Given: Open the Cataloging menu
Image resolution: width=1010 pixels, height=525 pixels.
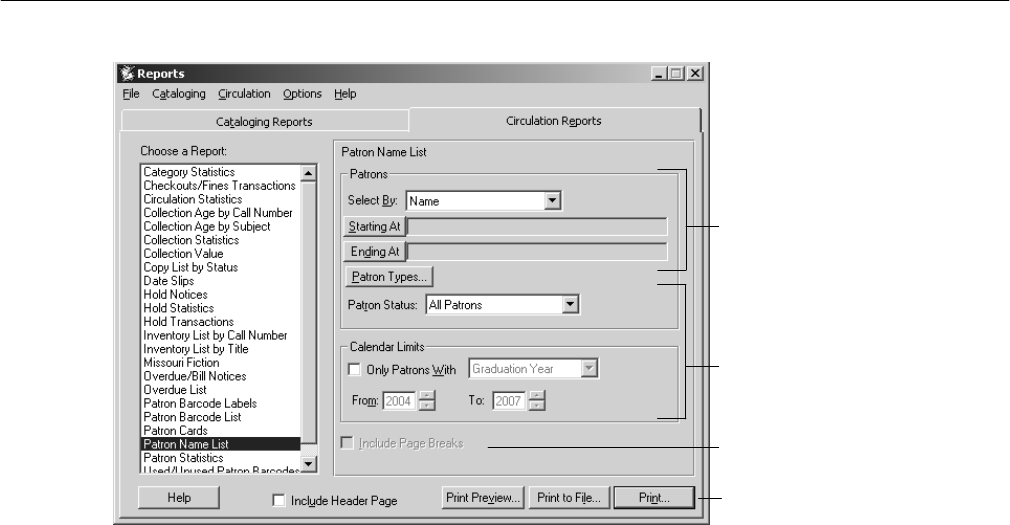Looking at the screenshot, I should click(178, 94).
